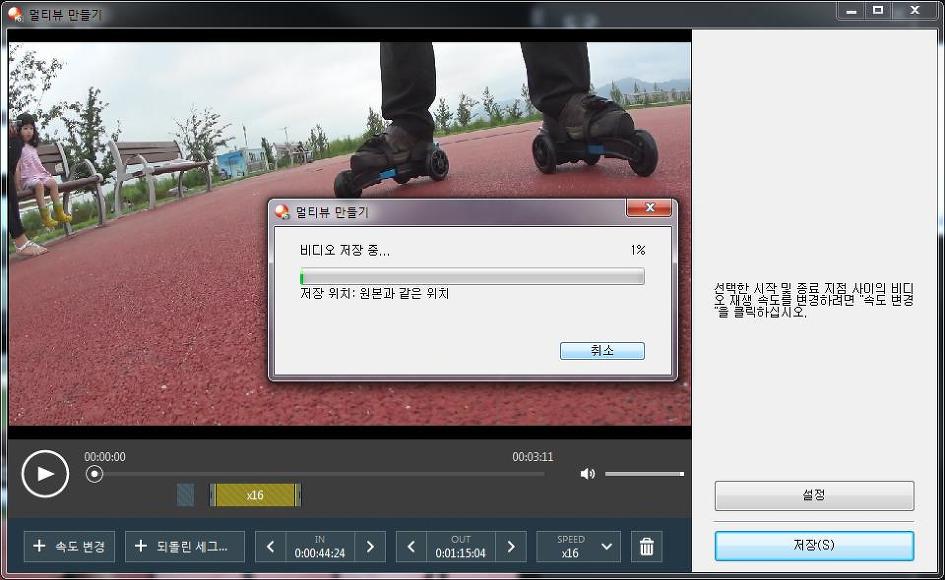The height and width of the screenshot is (580, 945).
Task: Step OUT time back with left arrow
Action: [x=411, y=547]
